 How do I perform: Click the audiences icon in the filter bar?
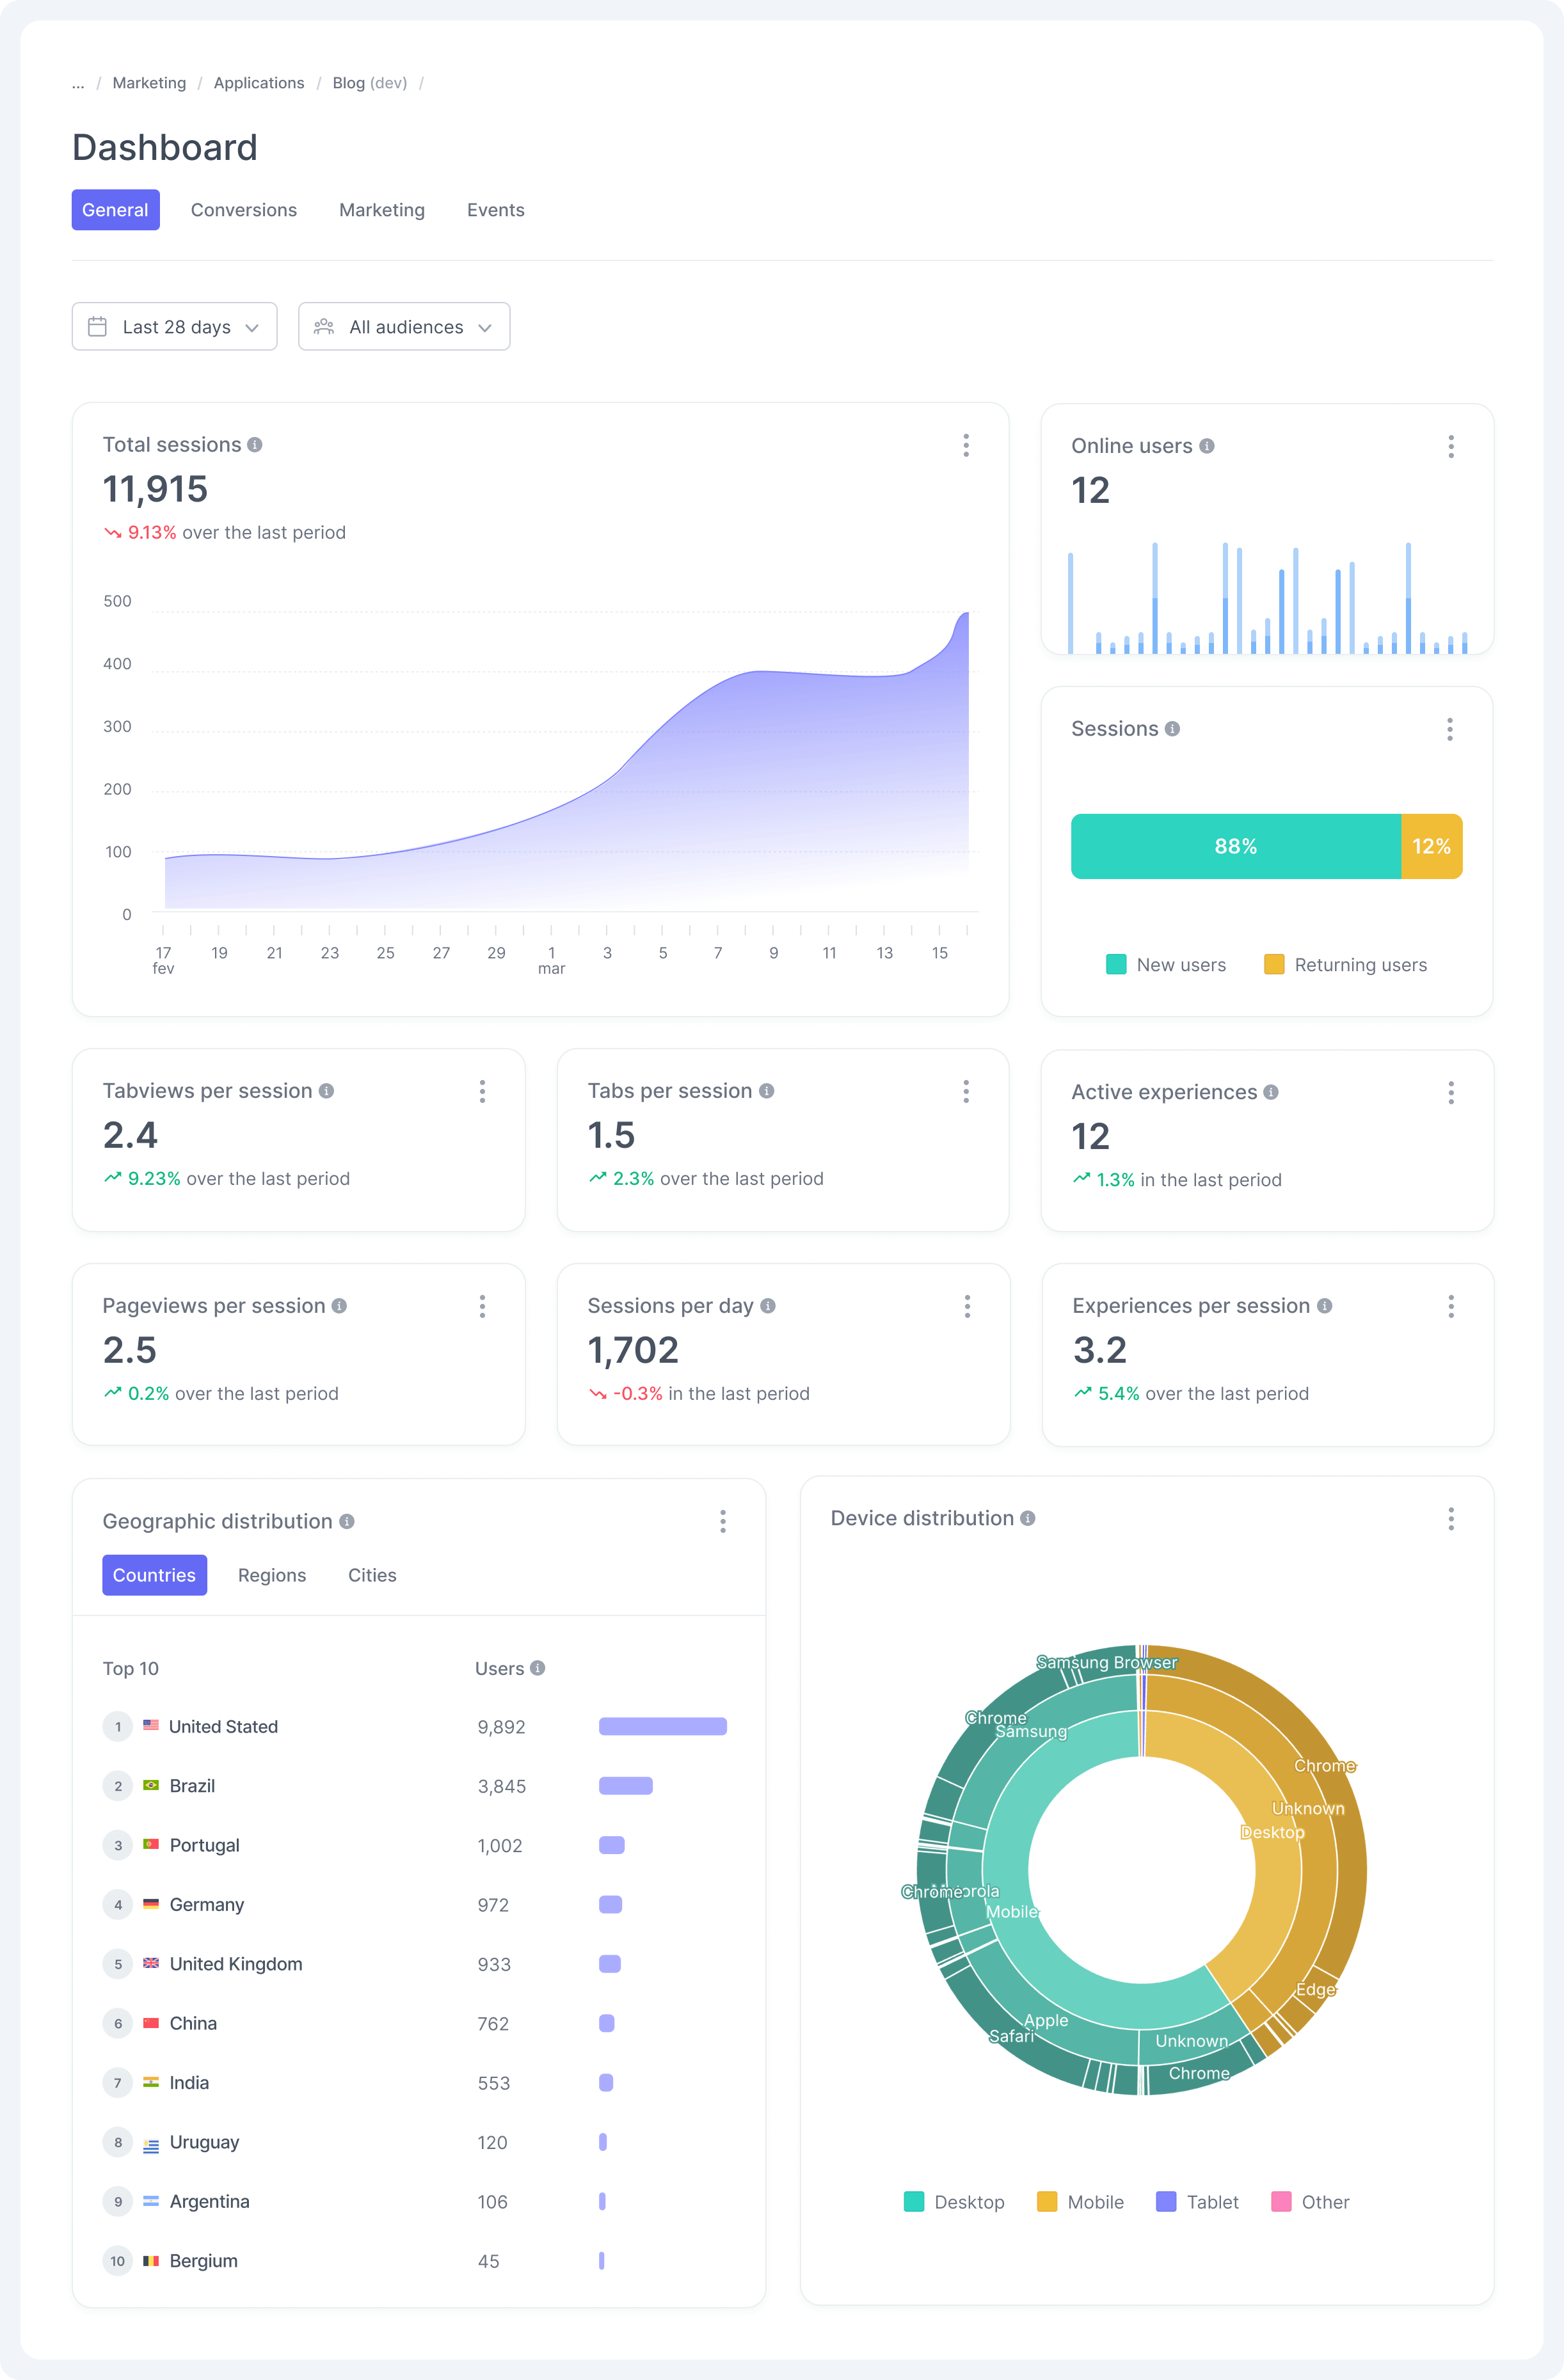[x=324, y=326]
